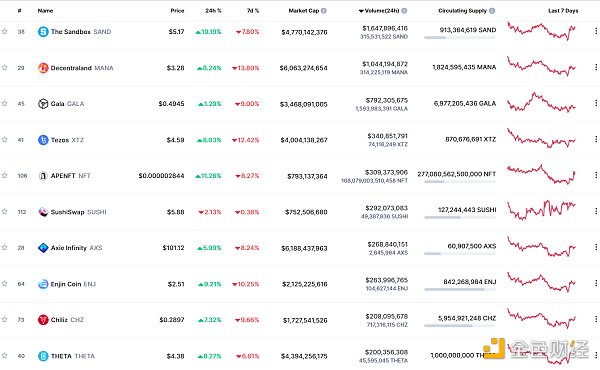
Task: Open the Gala row options menu
Action: click(x=596, y=103)
